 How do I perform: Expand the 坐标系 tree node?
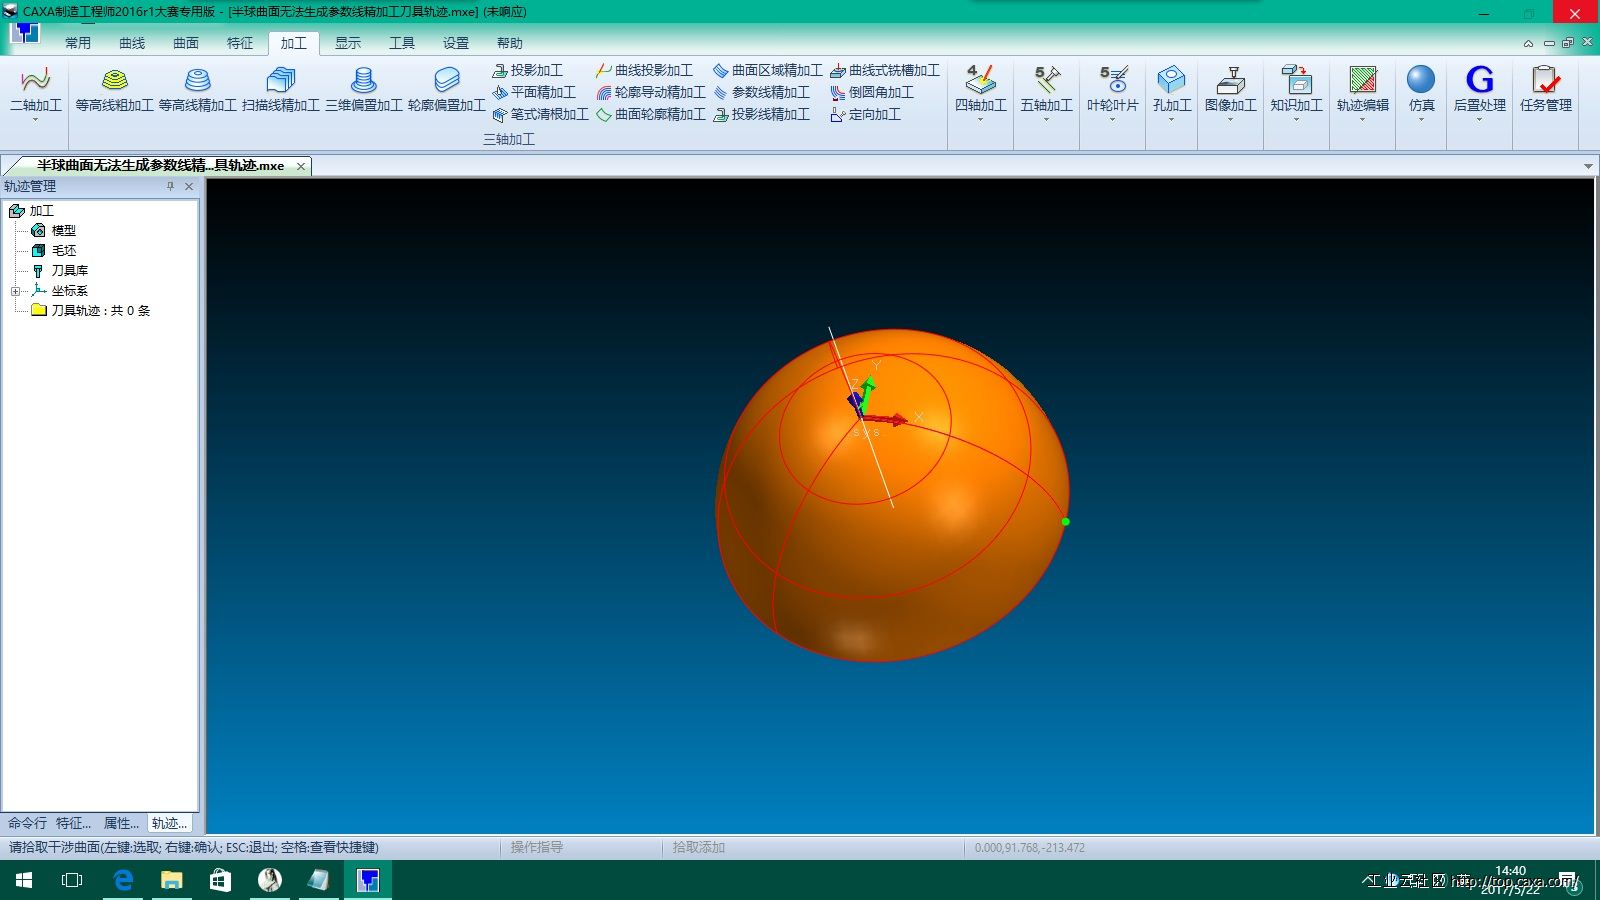pos(15,291)
